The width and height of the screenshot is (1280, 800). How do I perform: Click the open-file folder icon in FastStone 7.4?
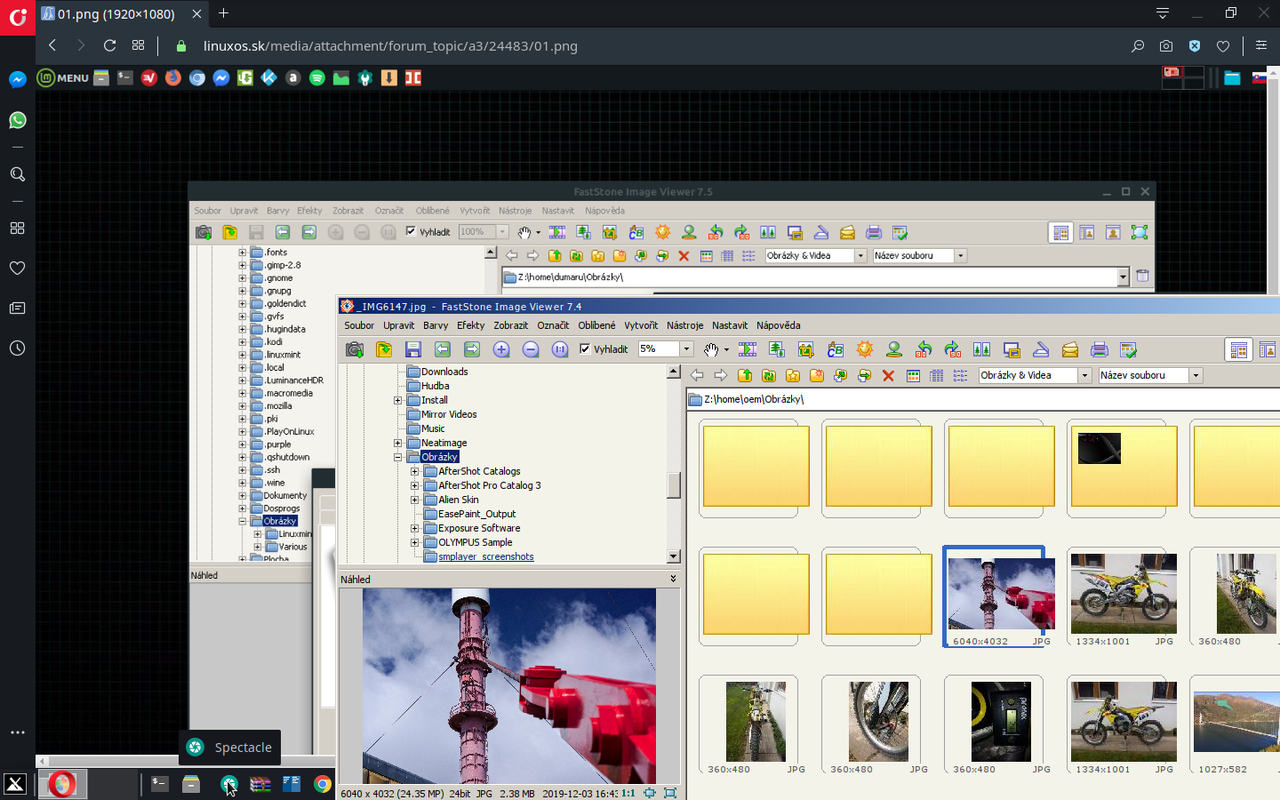(x=384, y=349)
